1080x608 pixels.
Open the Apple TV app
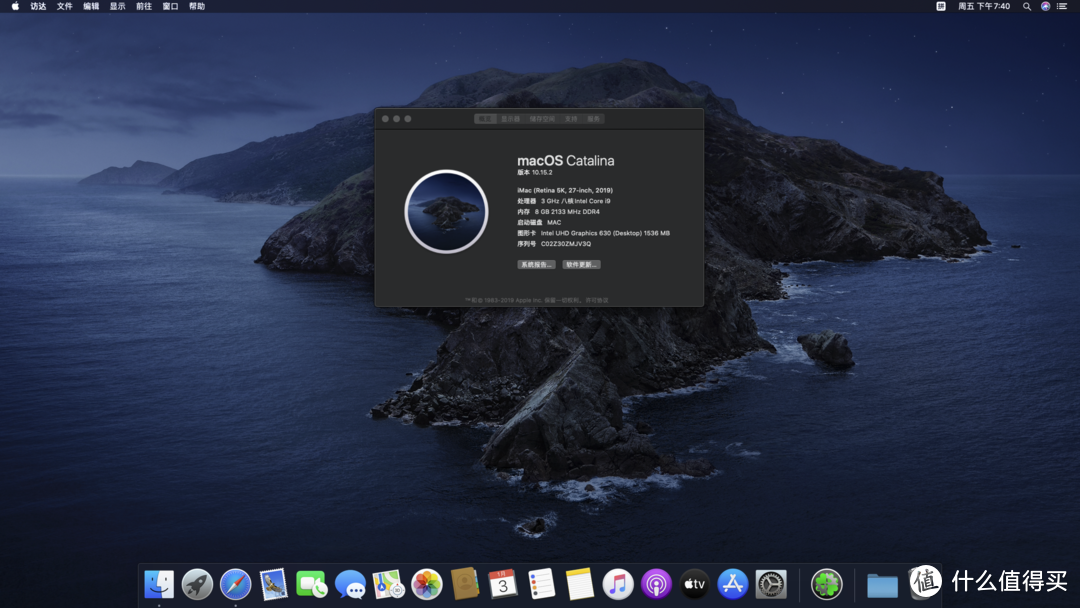point(694,585)
